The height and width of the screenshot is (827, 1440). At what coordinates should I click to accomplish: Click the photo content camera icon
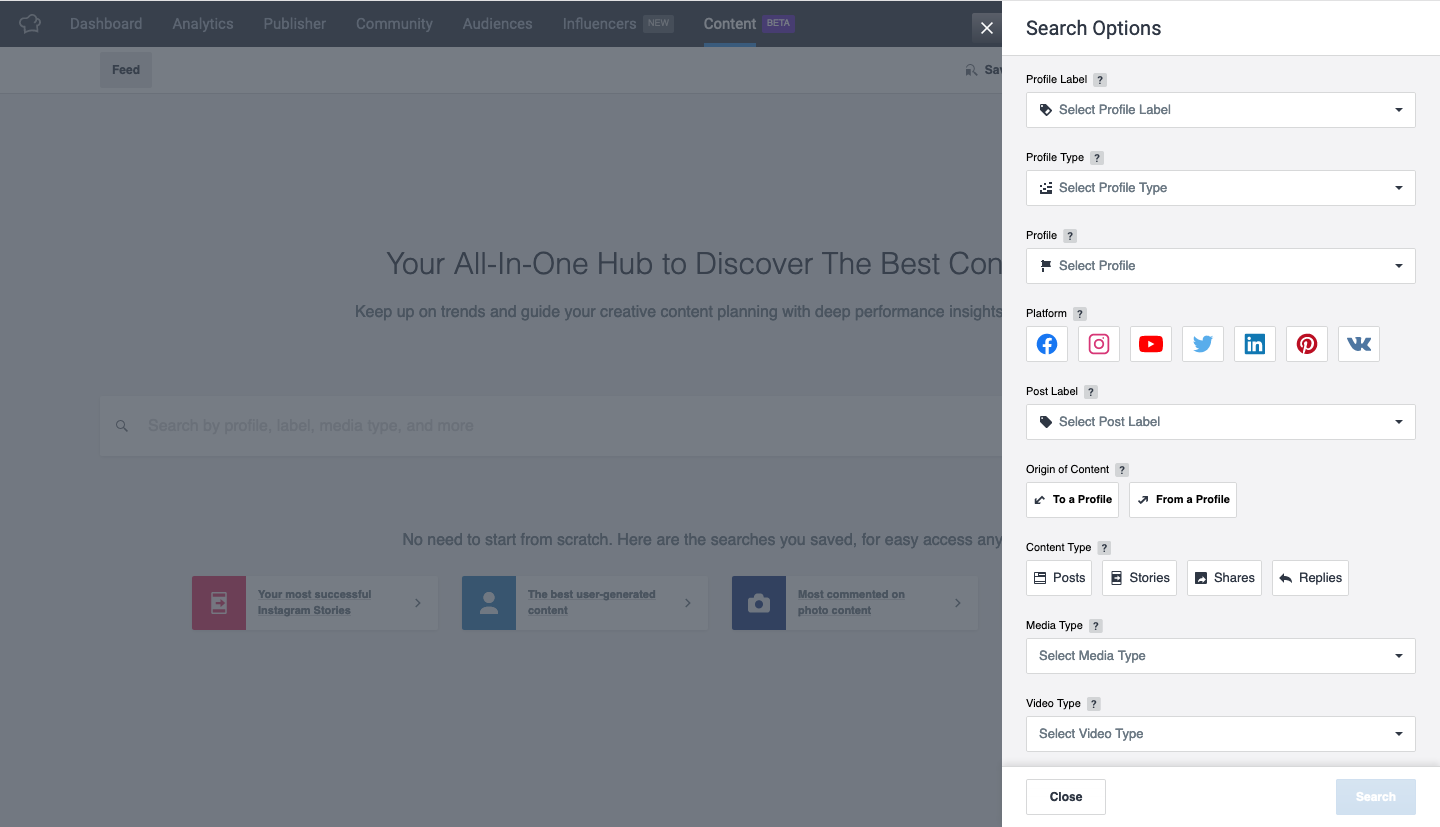click(x=759, y=603)
